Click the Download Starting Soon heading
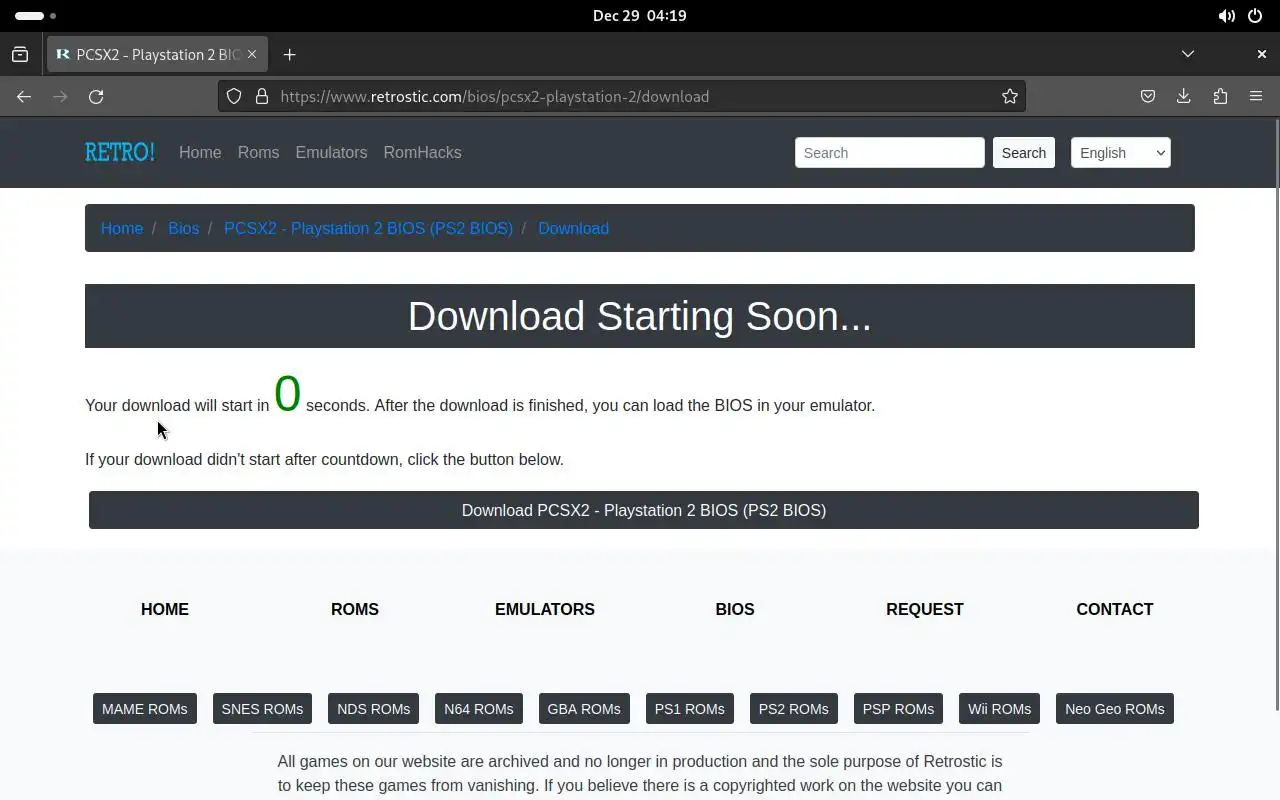The image size is (1280, 800). pos(640,316)
